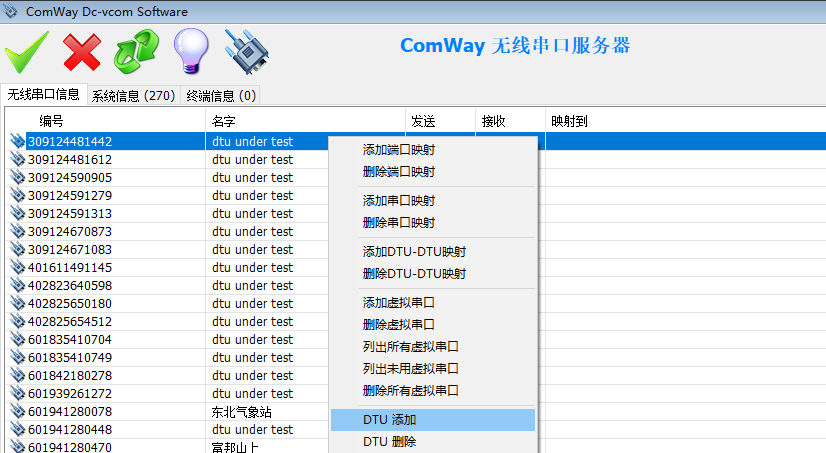Select device number 601835410704
The width and height of the screenshot is (826, 453).
point(70,339)
